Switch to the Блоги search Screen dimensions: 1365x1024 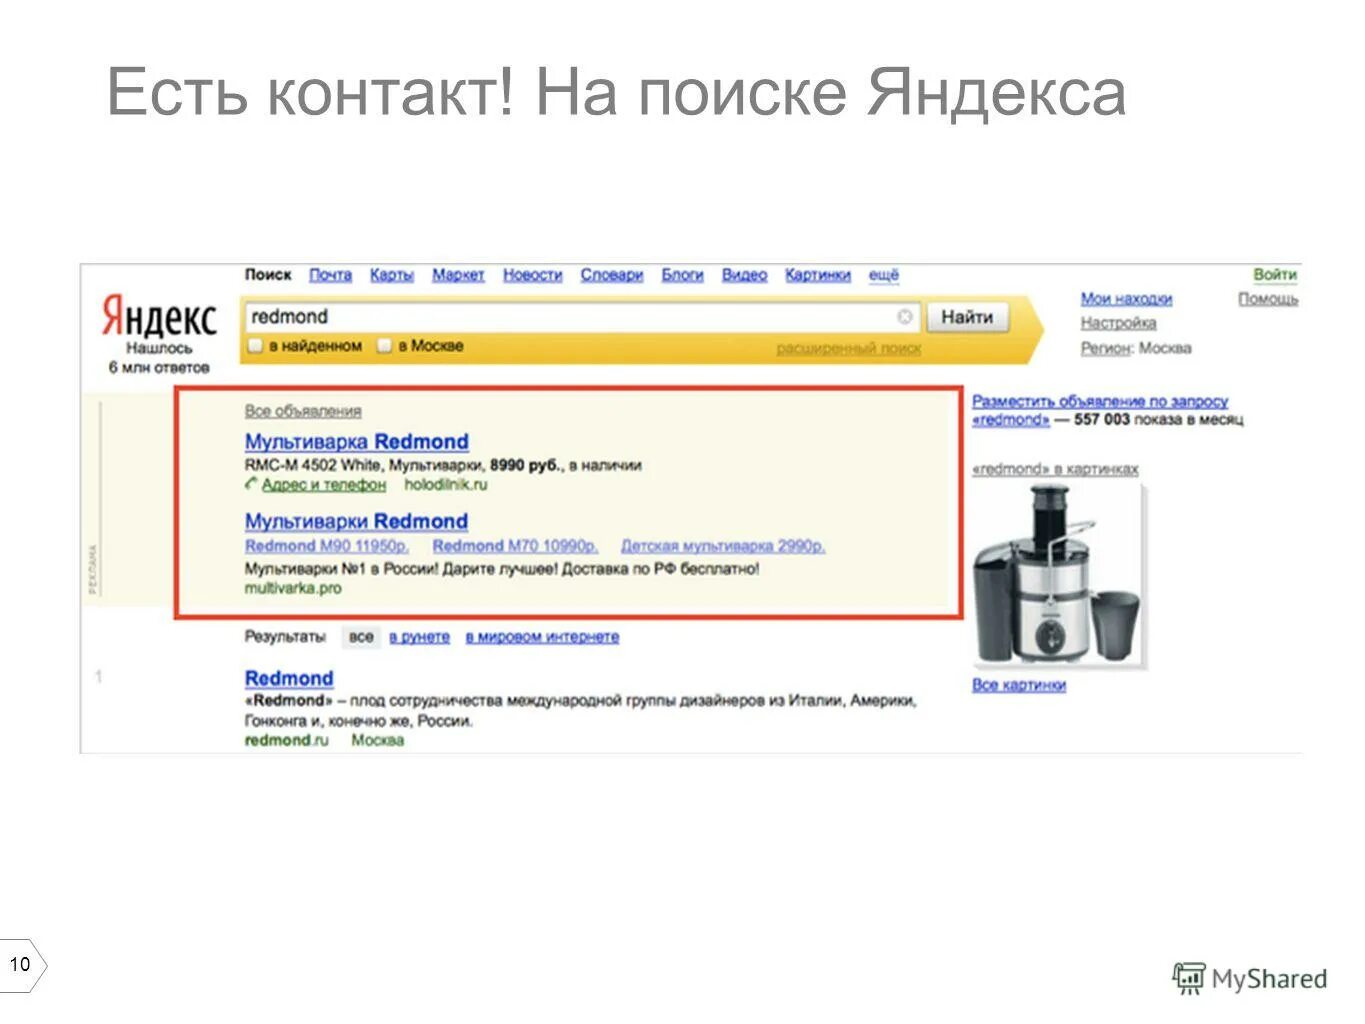(682, 275)
